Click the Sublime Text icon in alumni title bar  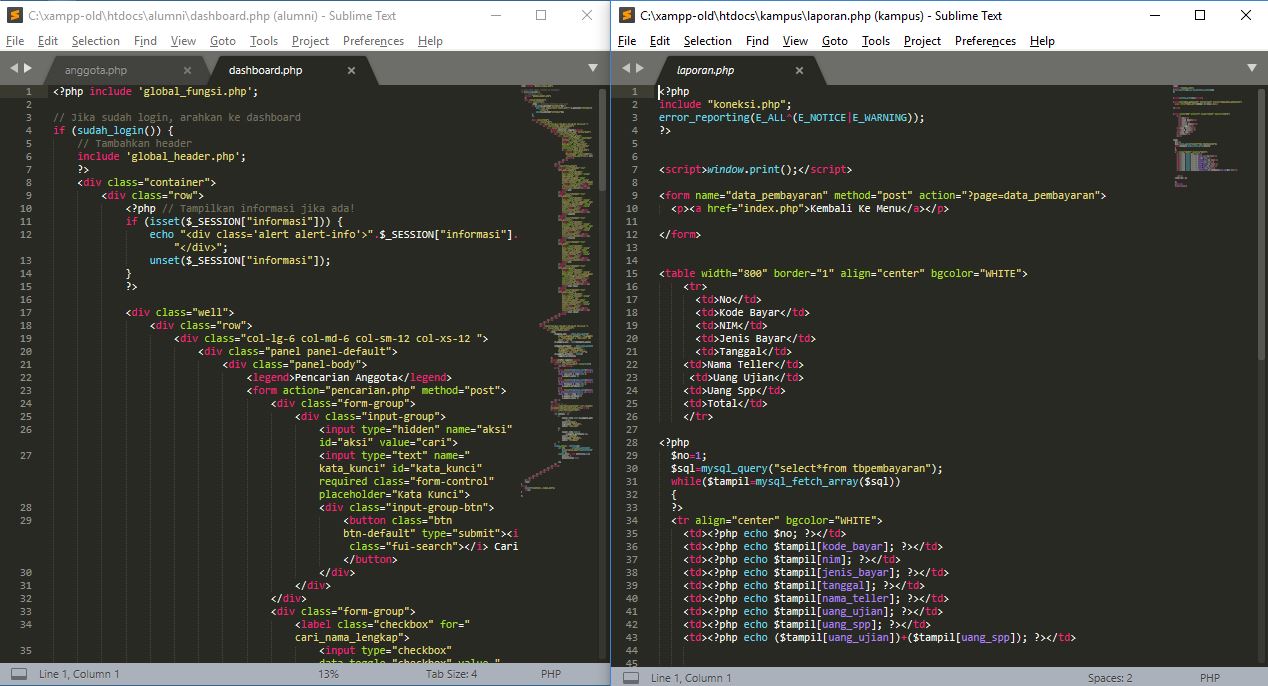[x=14, y=15]
